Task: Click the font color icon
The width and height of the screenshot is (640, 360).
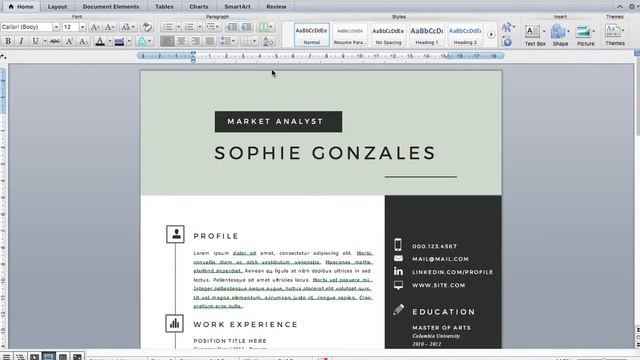Action: 100,41
